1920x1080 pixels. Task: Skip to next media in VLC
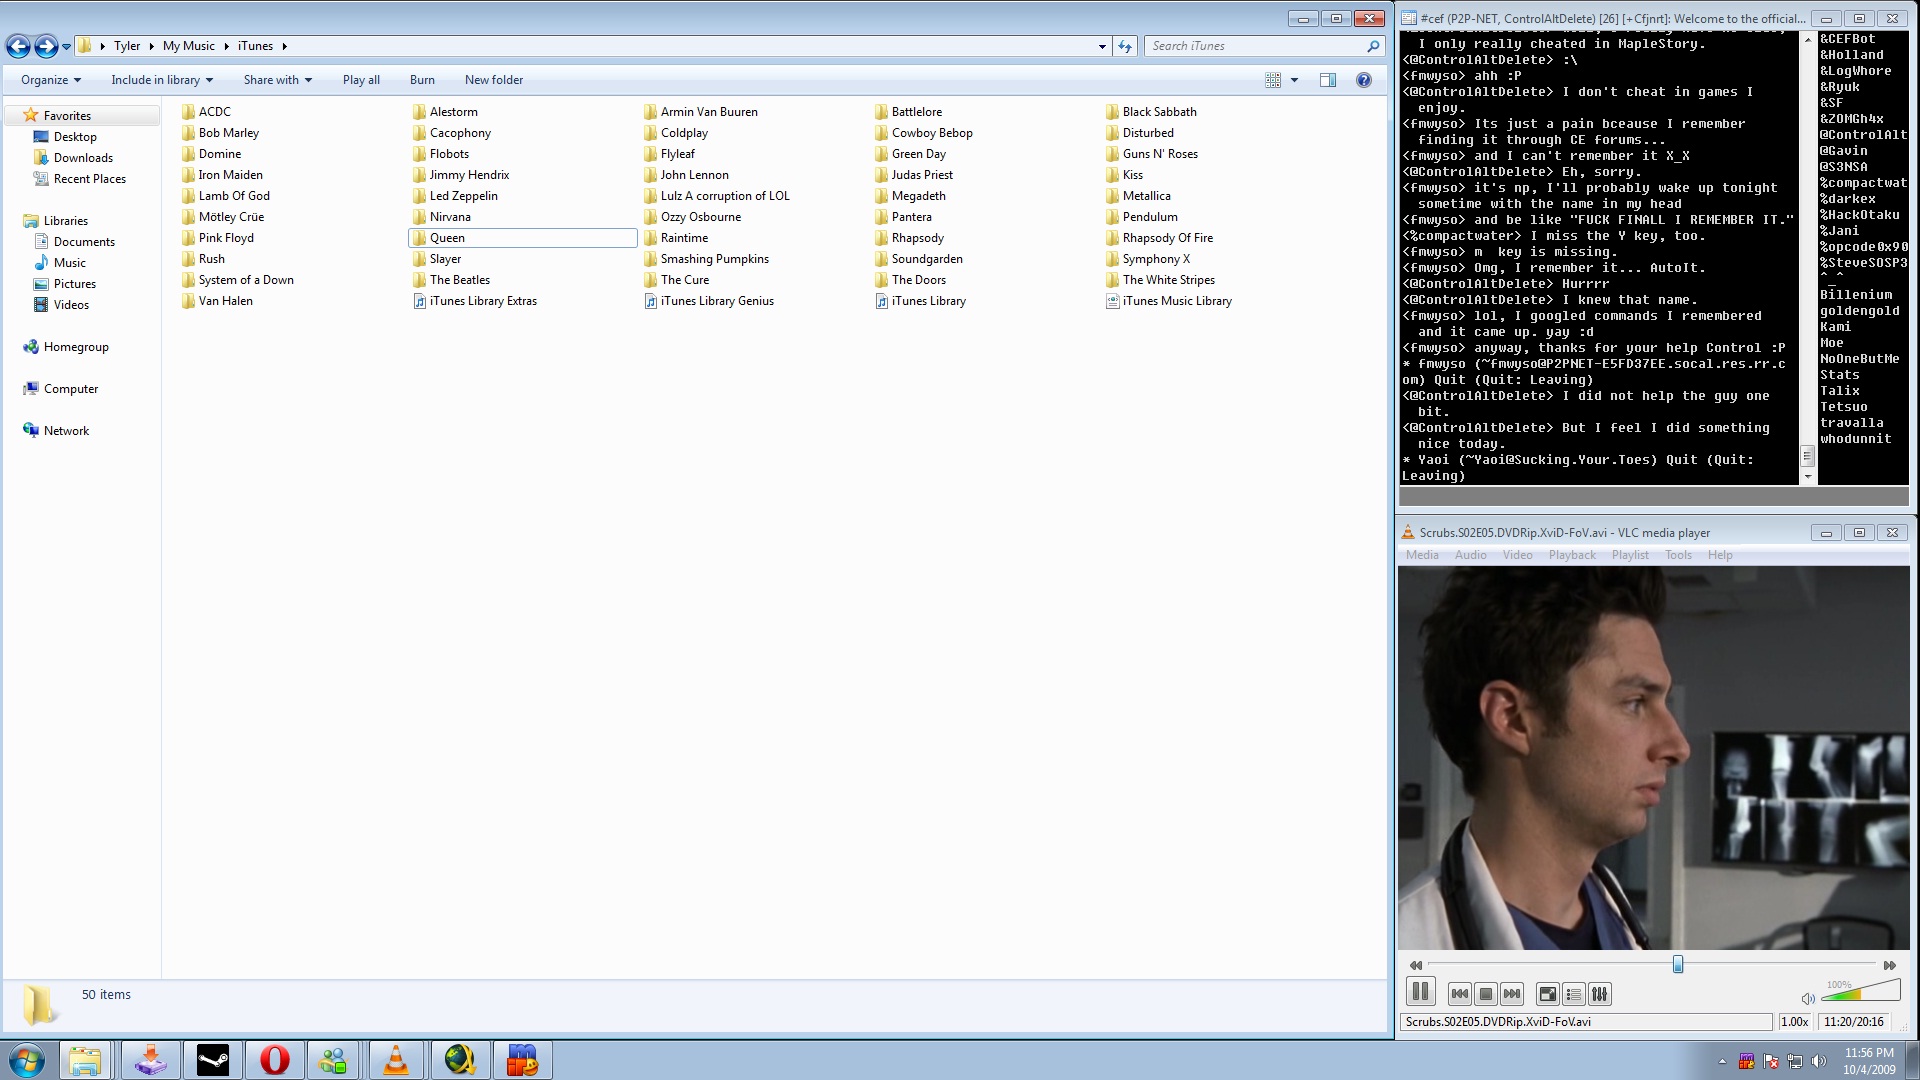(x=1512, y=994)
